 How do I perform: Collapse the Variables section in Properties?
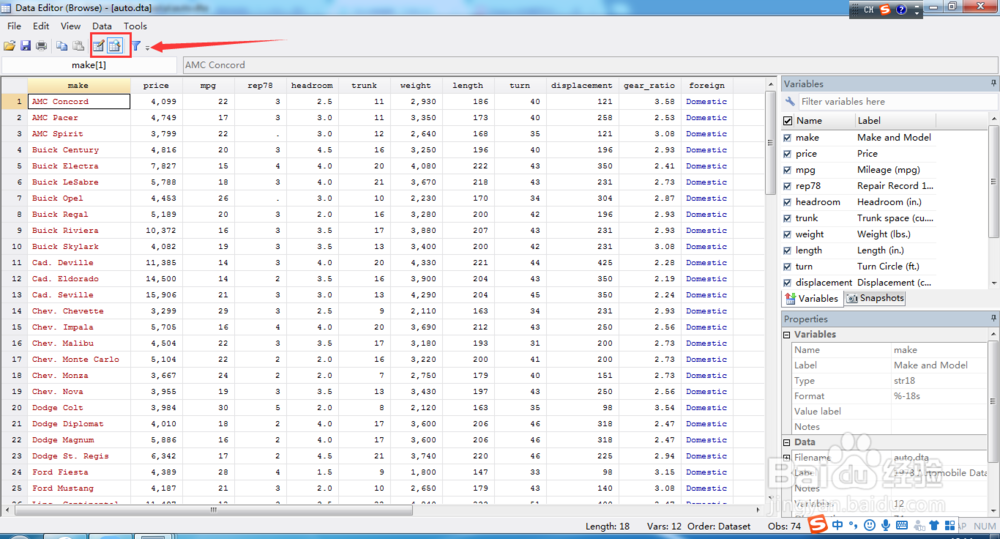[787, 334]
